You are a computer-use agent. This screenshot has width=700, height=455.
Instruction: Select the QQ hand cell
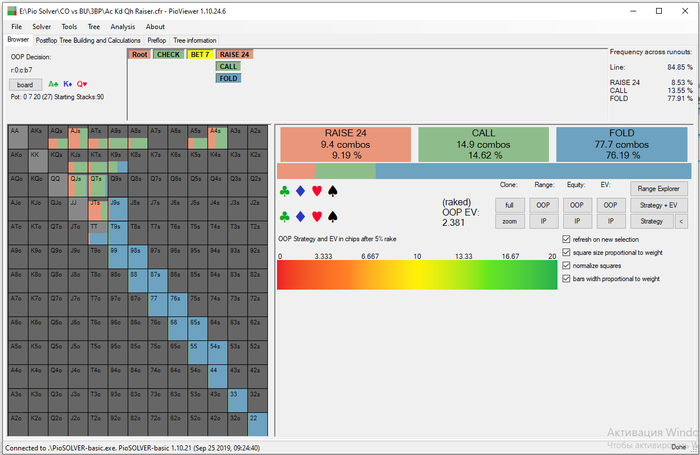(58, 185)
